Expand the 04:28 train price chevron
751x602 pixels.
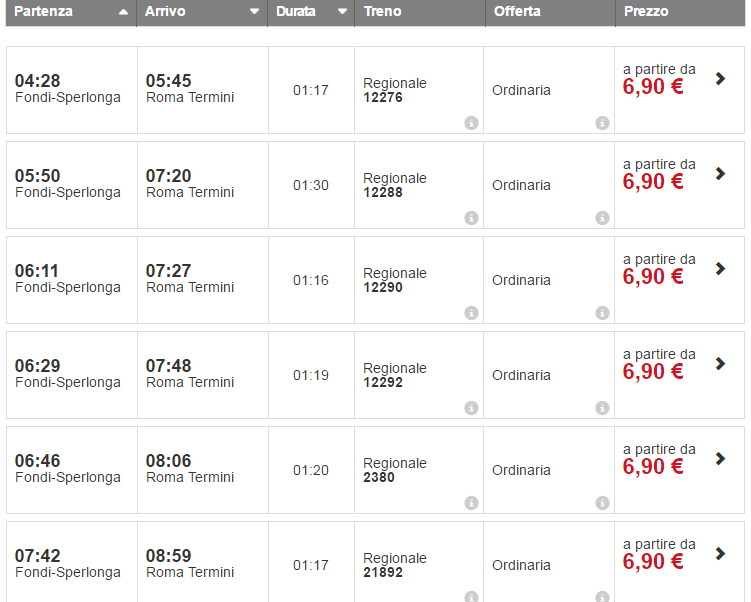point(720,79)
